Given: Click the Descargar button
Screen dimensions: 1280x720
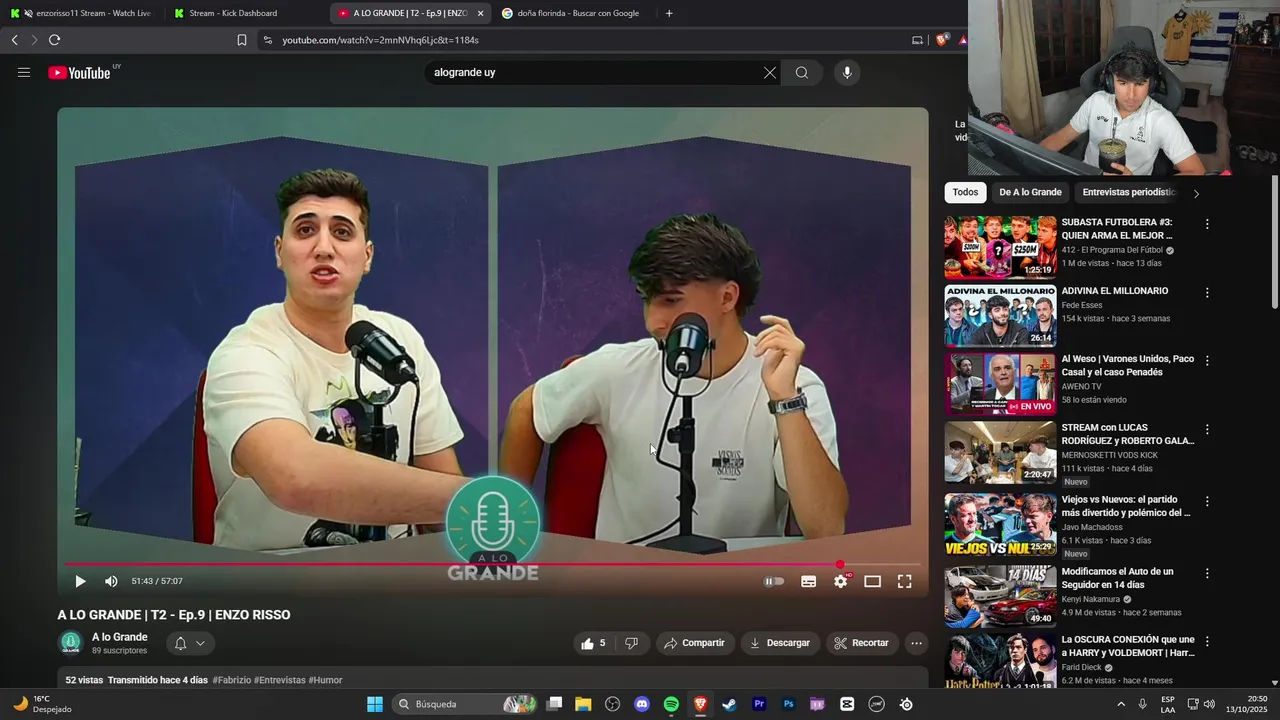Looking at the screenshot, I should (x=781, y=643).
